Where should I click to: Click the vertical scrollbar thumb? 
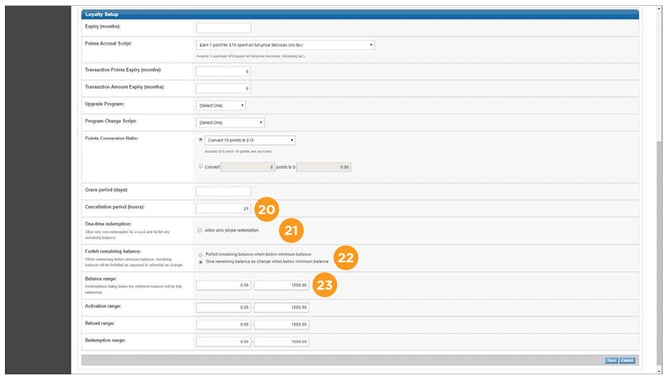tap(659, 252)
